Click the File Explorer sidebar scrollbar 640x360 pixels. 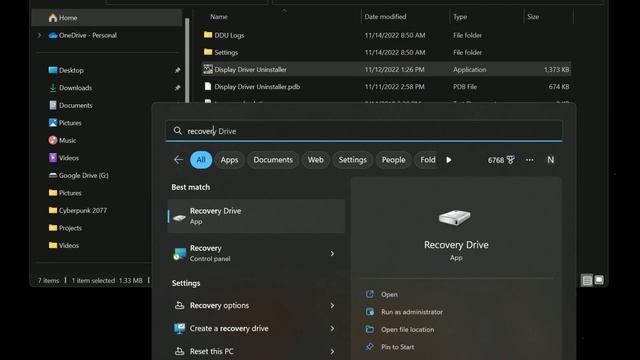[x=187, y=60]
